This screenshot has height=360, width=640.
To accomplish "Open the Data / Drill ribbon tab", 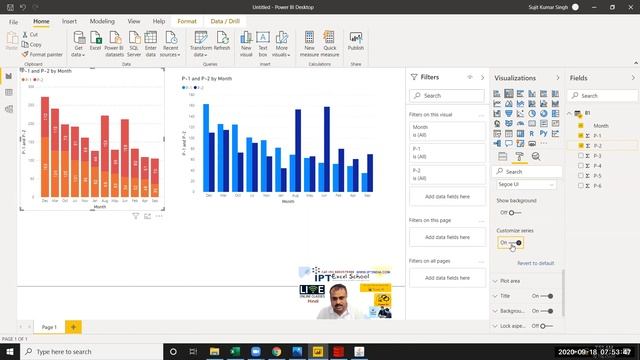I will pyautogui.click(x=225, y=21).
